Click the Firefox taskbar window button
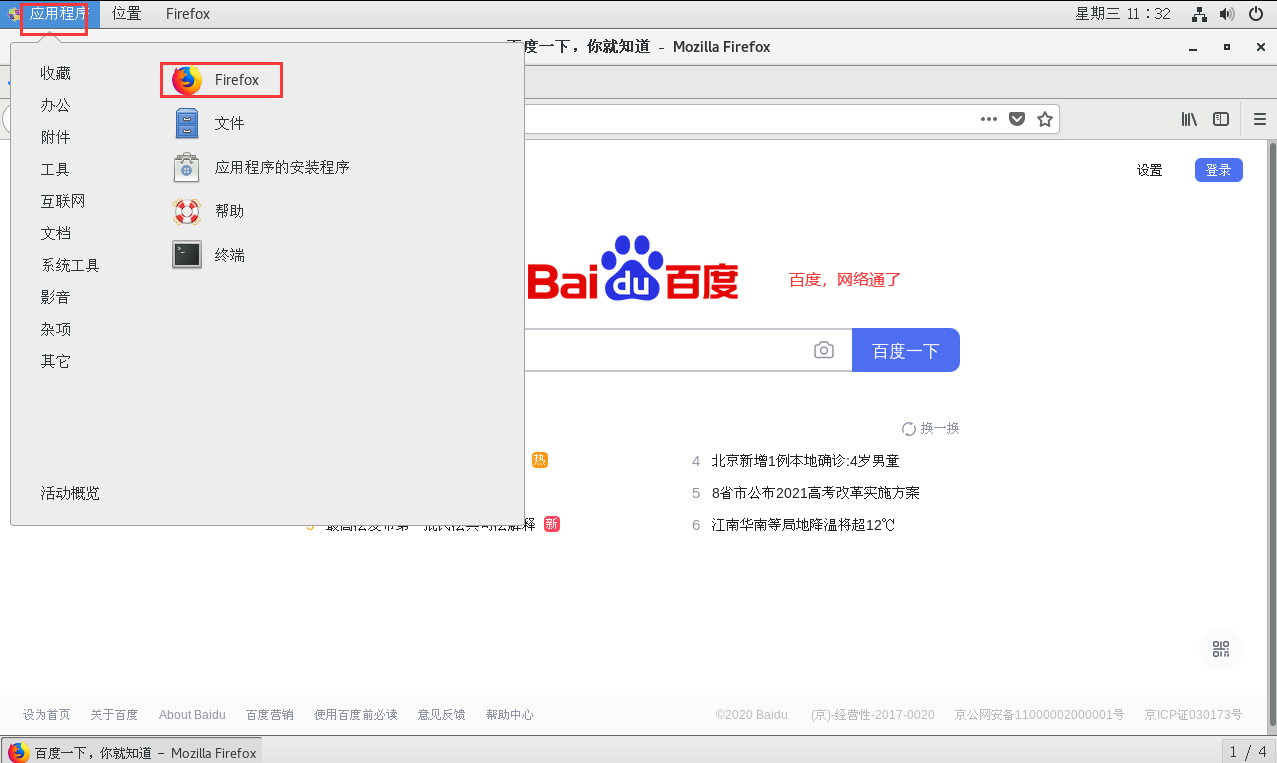The width and height of the screenshot is (1277, 763). pyautogui.click(x=133, y=752)
